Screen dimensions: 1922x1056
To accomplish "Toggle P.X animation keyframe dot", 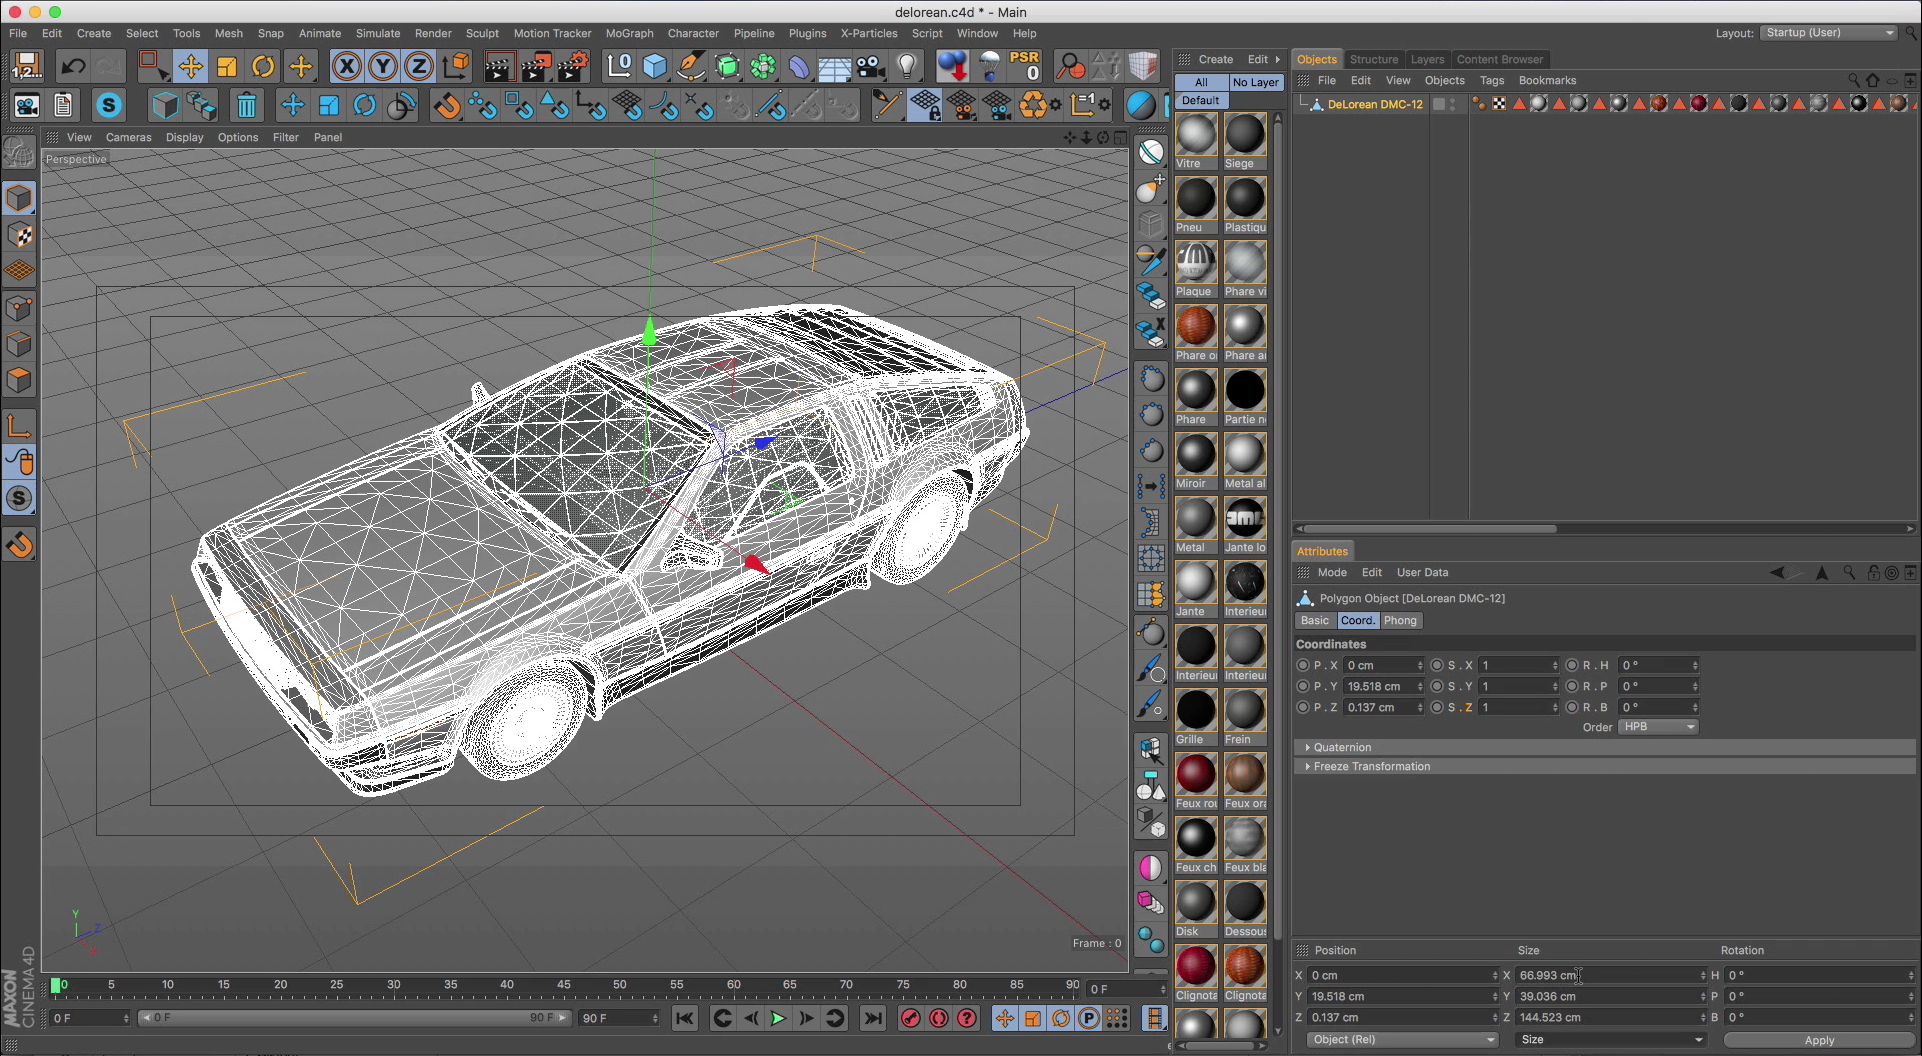I will click(1302, 665).
